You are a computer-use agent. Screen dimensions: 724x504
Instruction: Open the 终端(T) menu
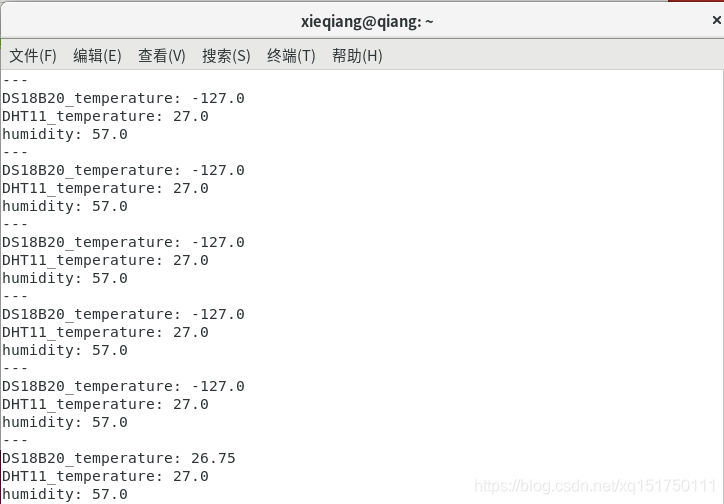[x=291, y=56]
